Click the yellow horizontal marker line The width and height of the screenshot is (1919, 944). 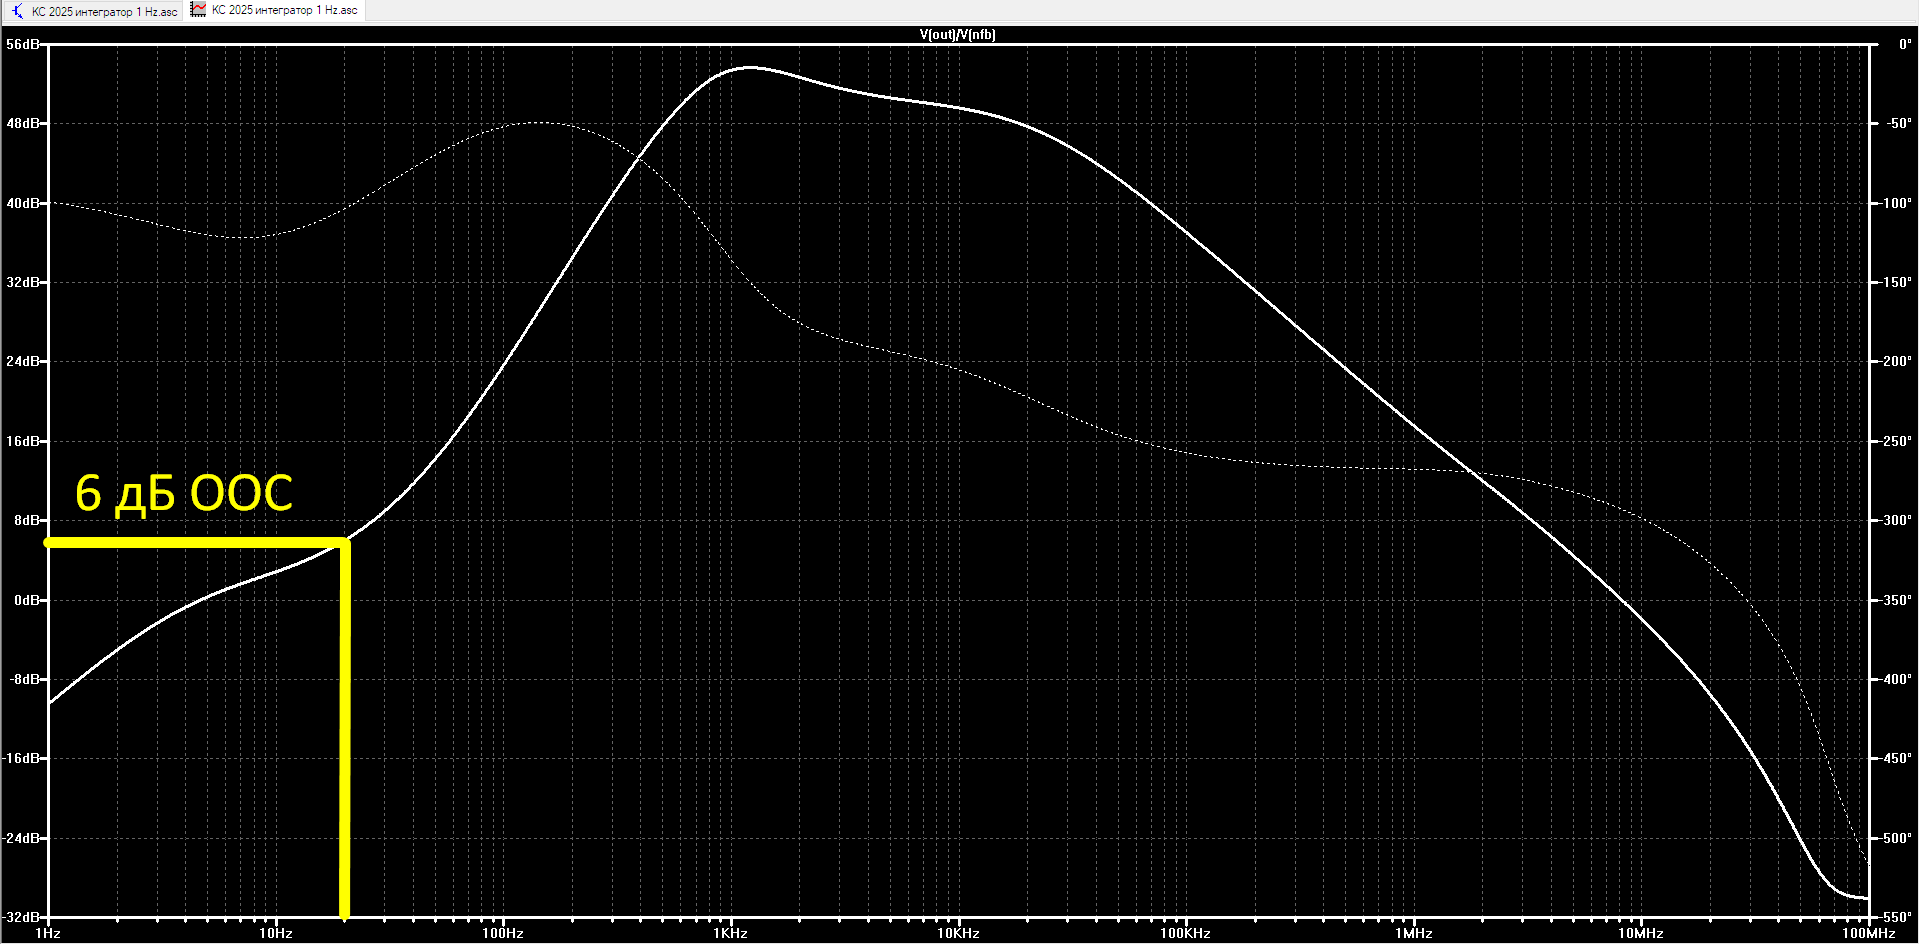(195, 543)
